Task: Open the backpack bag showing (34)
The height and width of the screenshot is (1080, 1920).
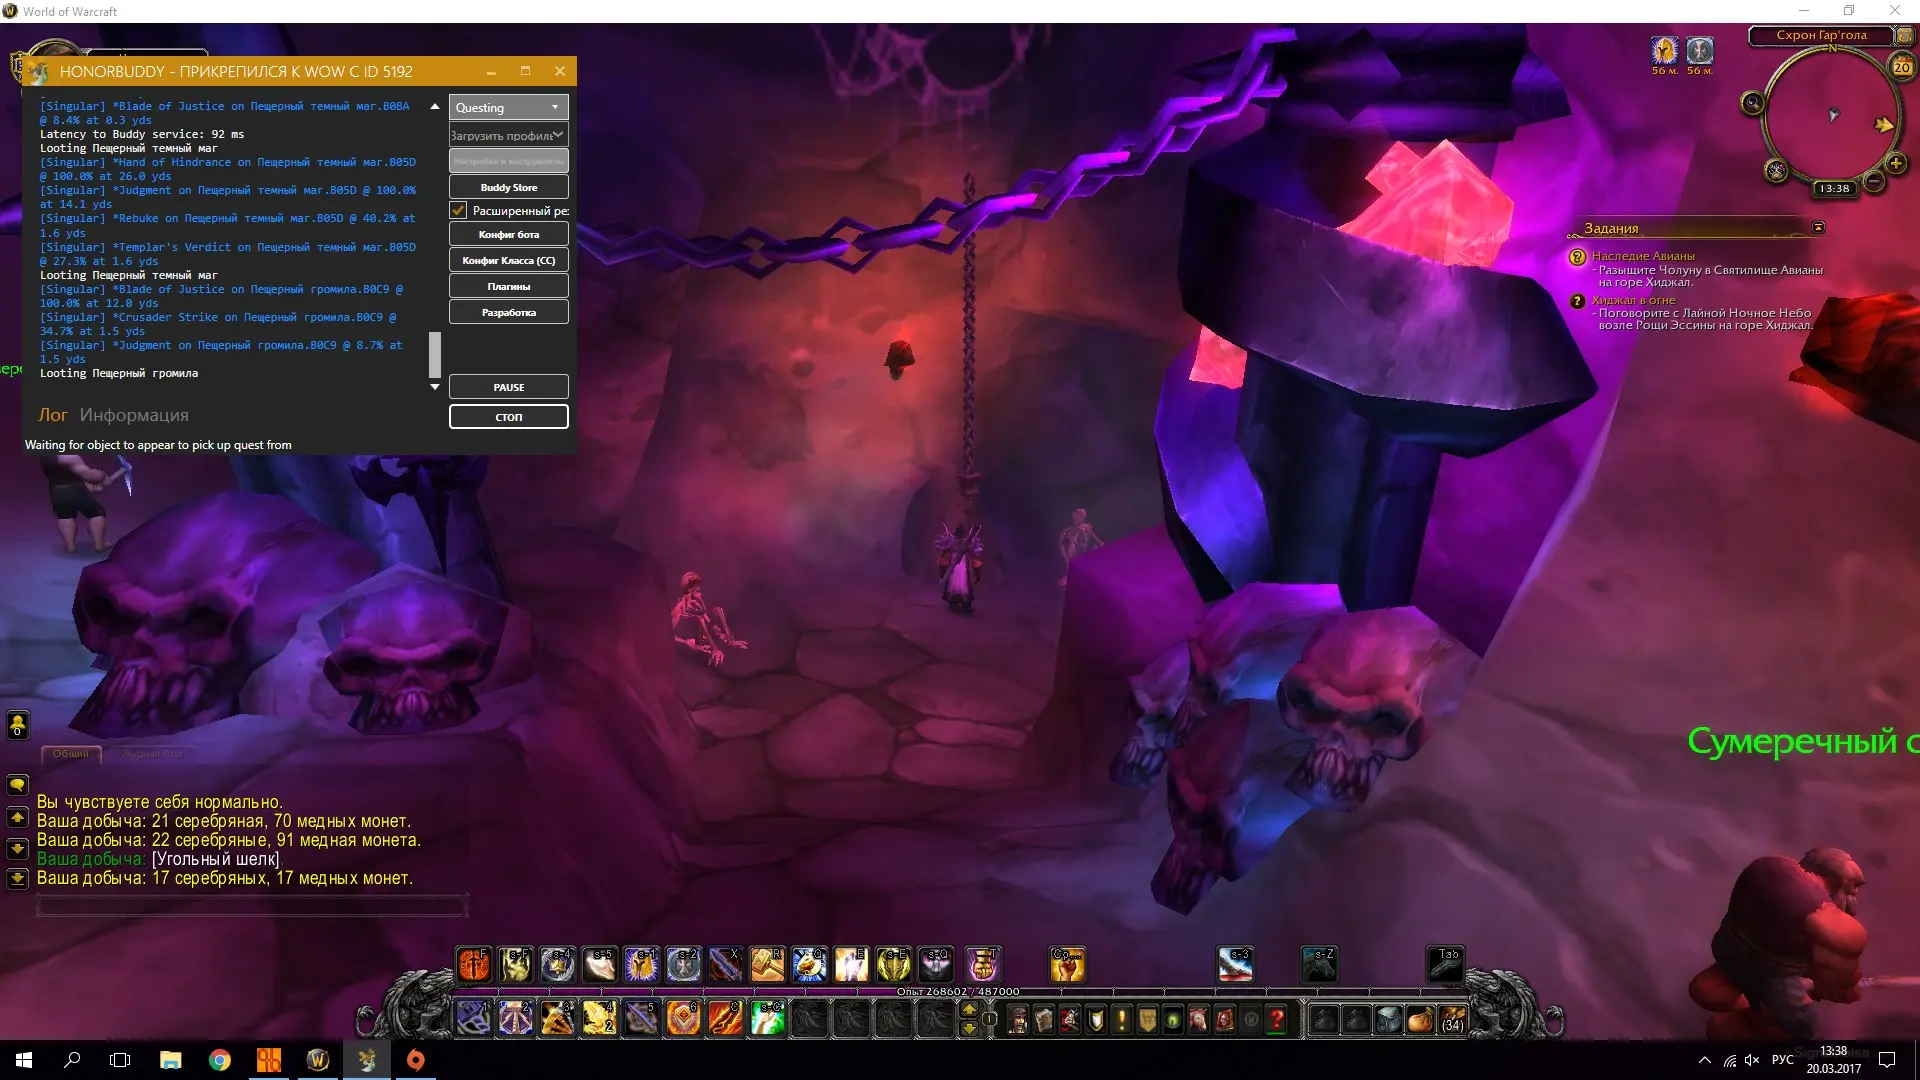Action: click(1452, 1020)
